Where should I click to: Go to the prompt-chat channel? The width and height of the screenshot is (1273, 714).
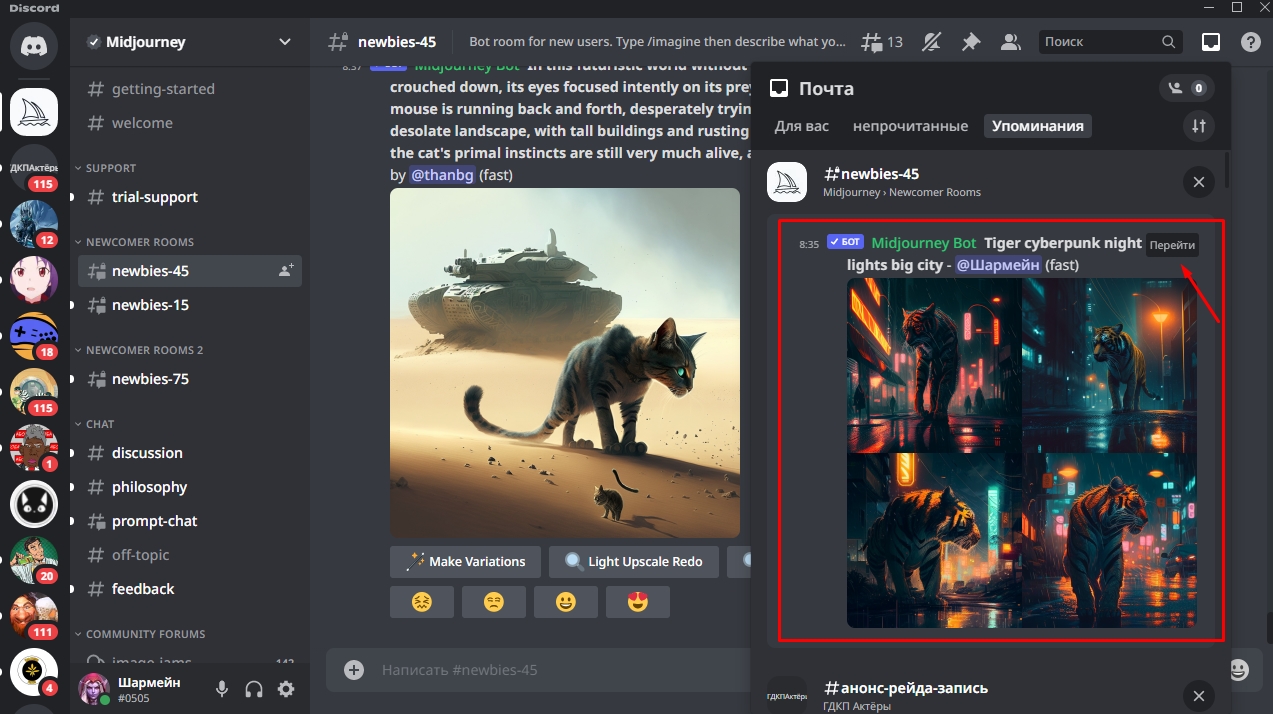[x=190, y=521]
